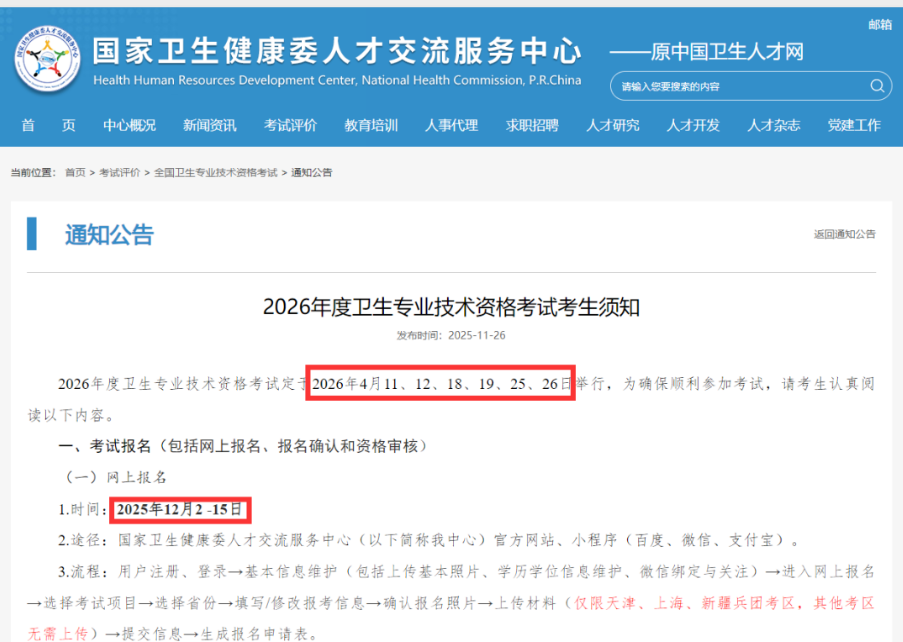Open the 求职招聘 recruitment menu item
Screen dimensions: 903x642
pos(531,126)
